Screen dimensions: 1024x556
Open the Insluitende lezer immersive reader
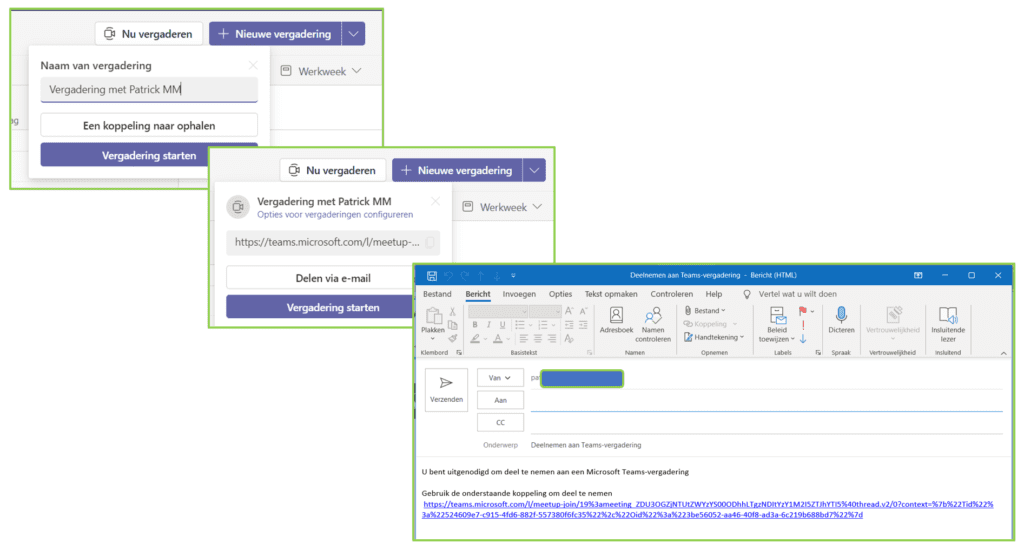coord(948,324)
